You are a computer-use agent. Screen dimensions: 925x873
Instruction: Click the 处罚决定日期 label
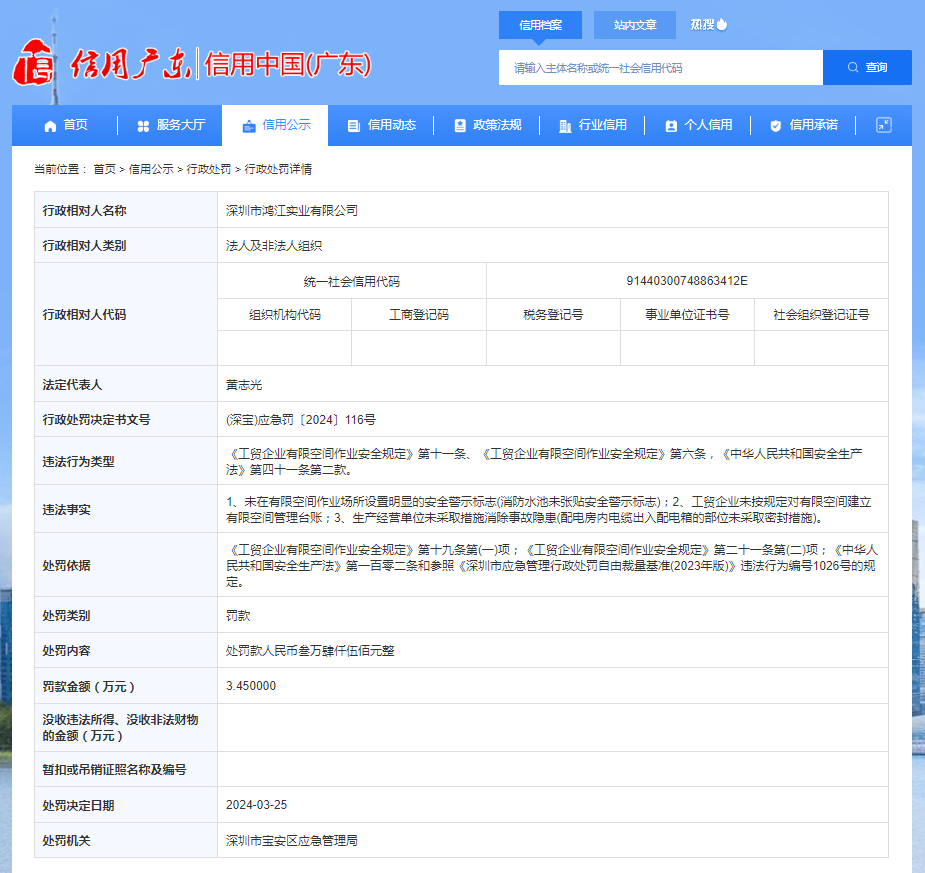[78, 806]
